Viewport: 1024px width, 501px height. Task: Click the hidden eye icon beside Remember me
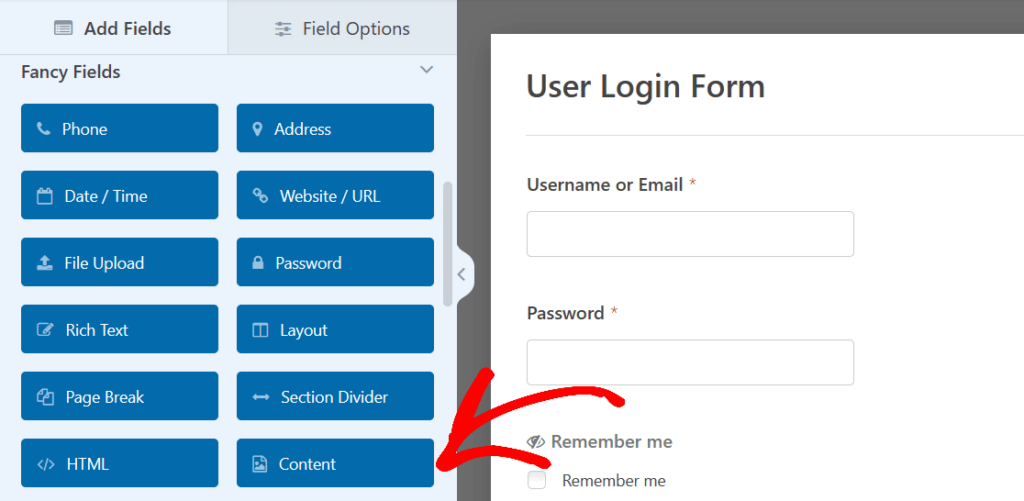[x=535, y=442]
